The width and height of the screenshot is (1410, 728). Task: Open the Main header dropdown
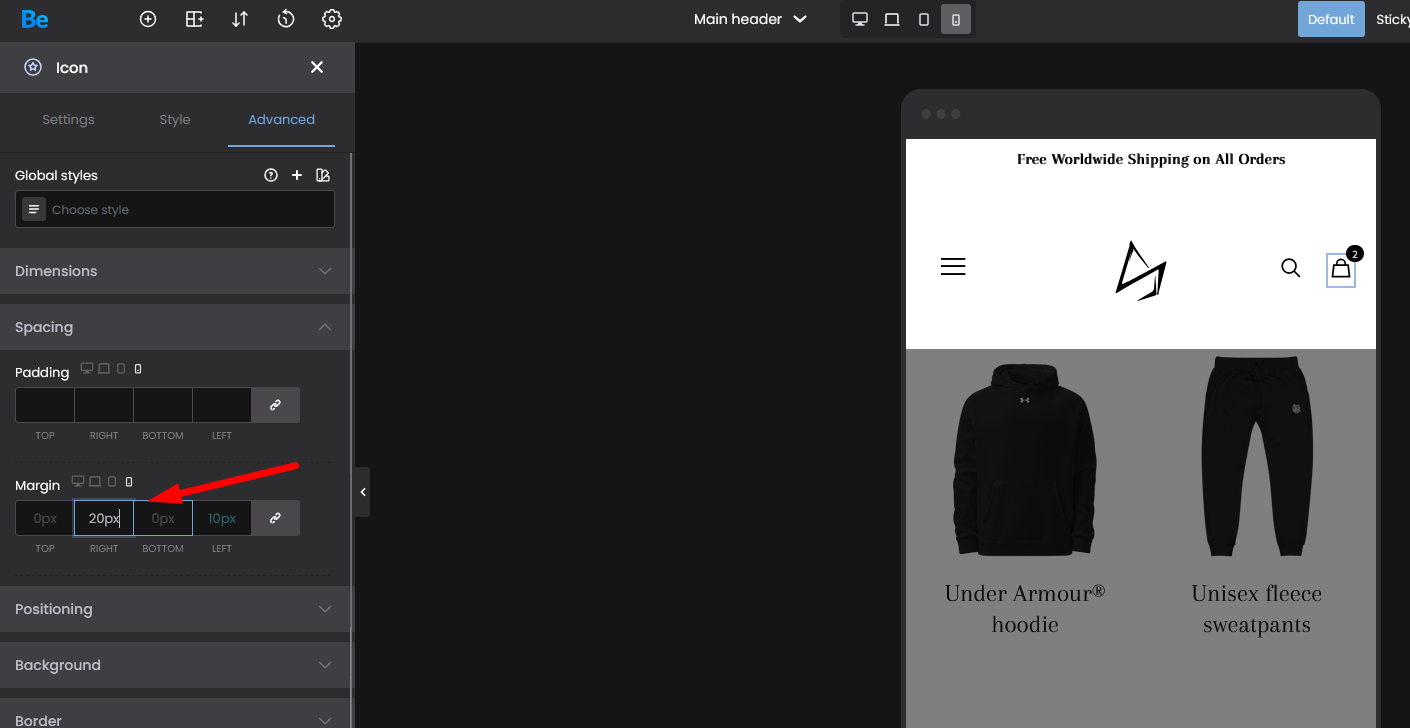pos(750,19)
